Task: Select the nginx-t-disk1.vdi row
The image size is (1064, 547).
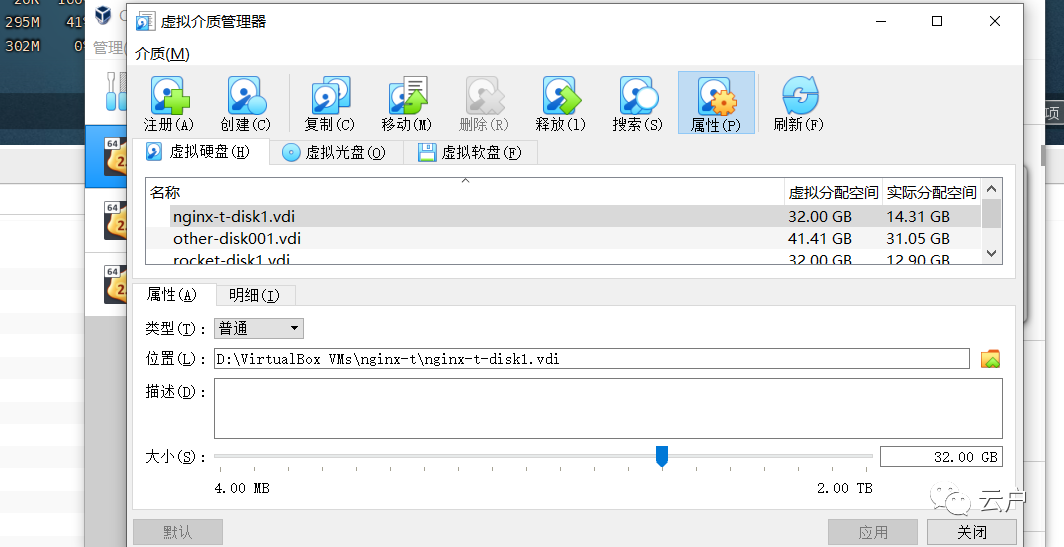Action: [x=563, y=216]
